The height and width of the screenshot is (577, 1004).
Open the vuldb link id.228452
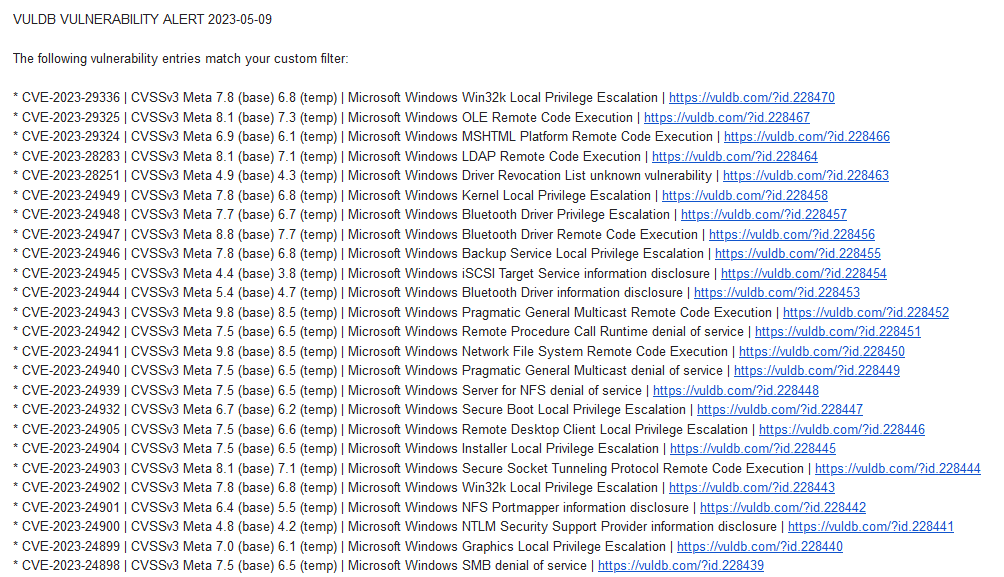point(866,313)
